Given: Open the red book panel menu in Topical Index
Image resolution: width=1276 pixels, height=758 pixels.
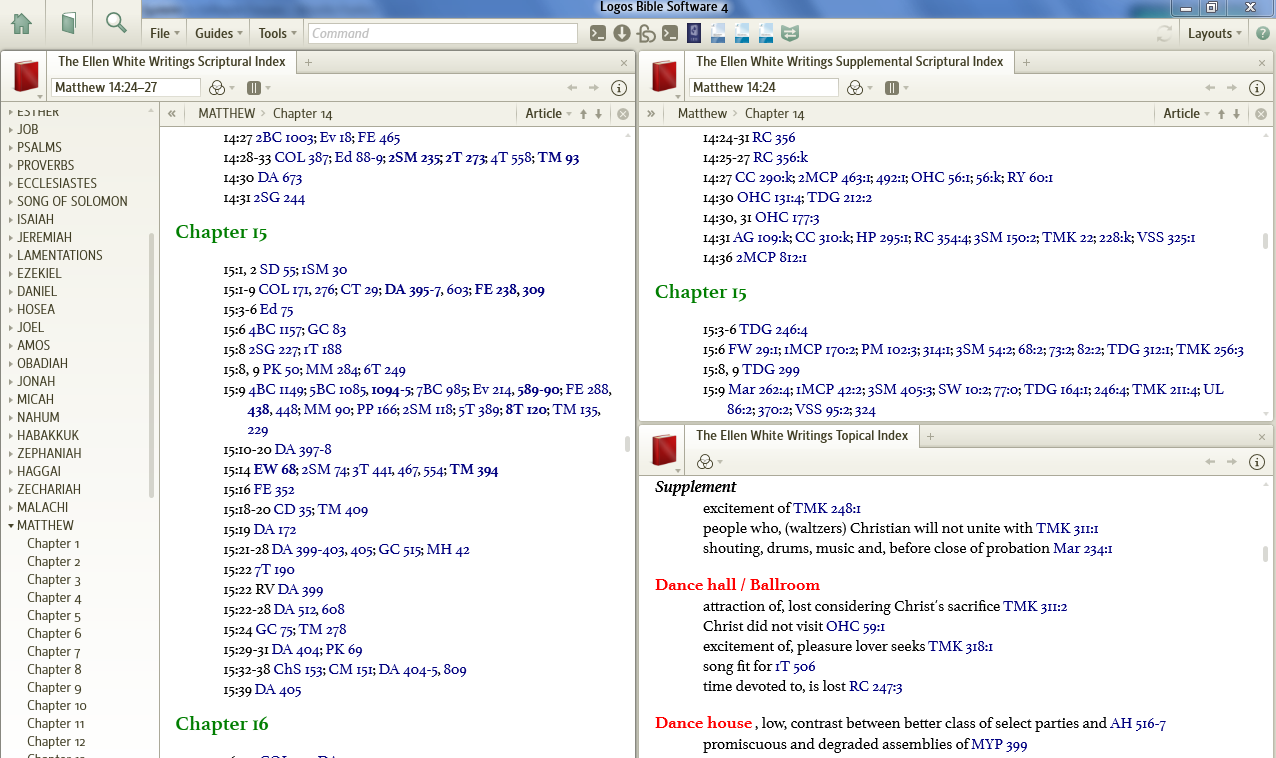Looking at the screenshot, I should (x=664, y=452).
